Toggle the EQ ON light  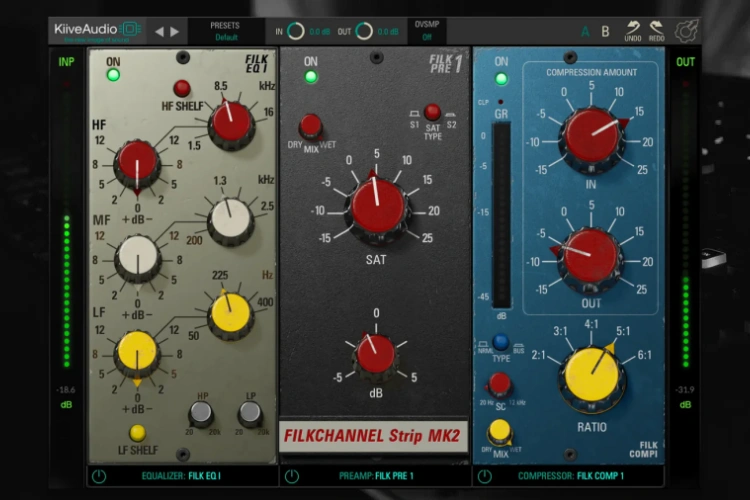point(113,75)
